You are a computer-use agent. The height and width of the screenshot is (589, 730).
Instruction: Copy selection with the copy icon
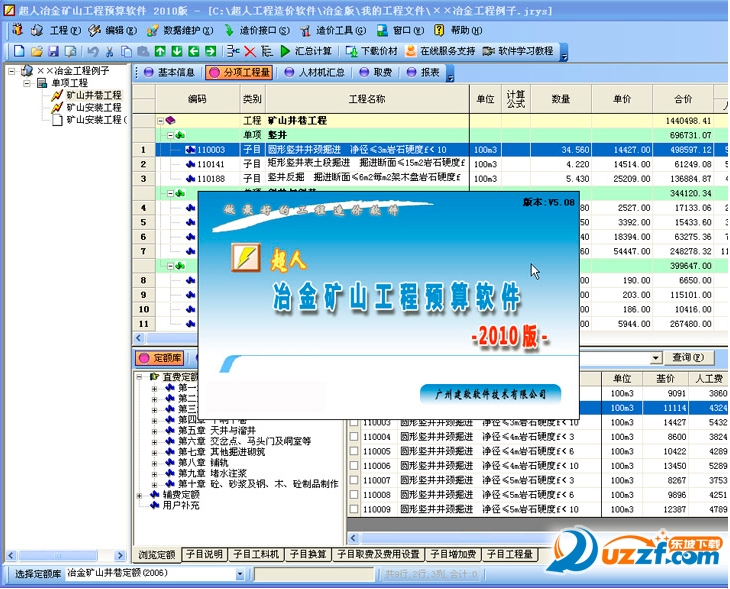[x=126, y=51]
